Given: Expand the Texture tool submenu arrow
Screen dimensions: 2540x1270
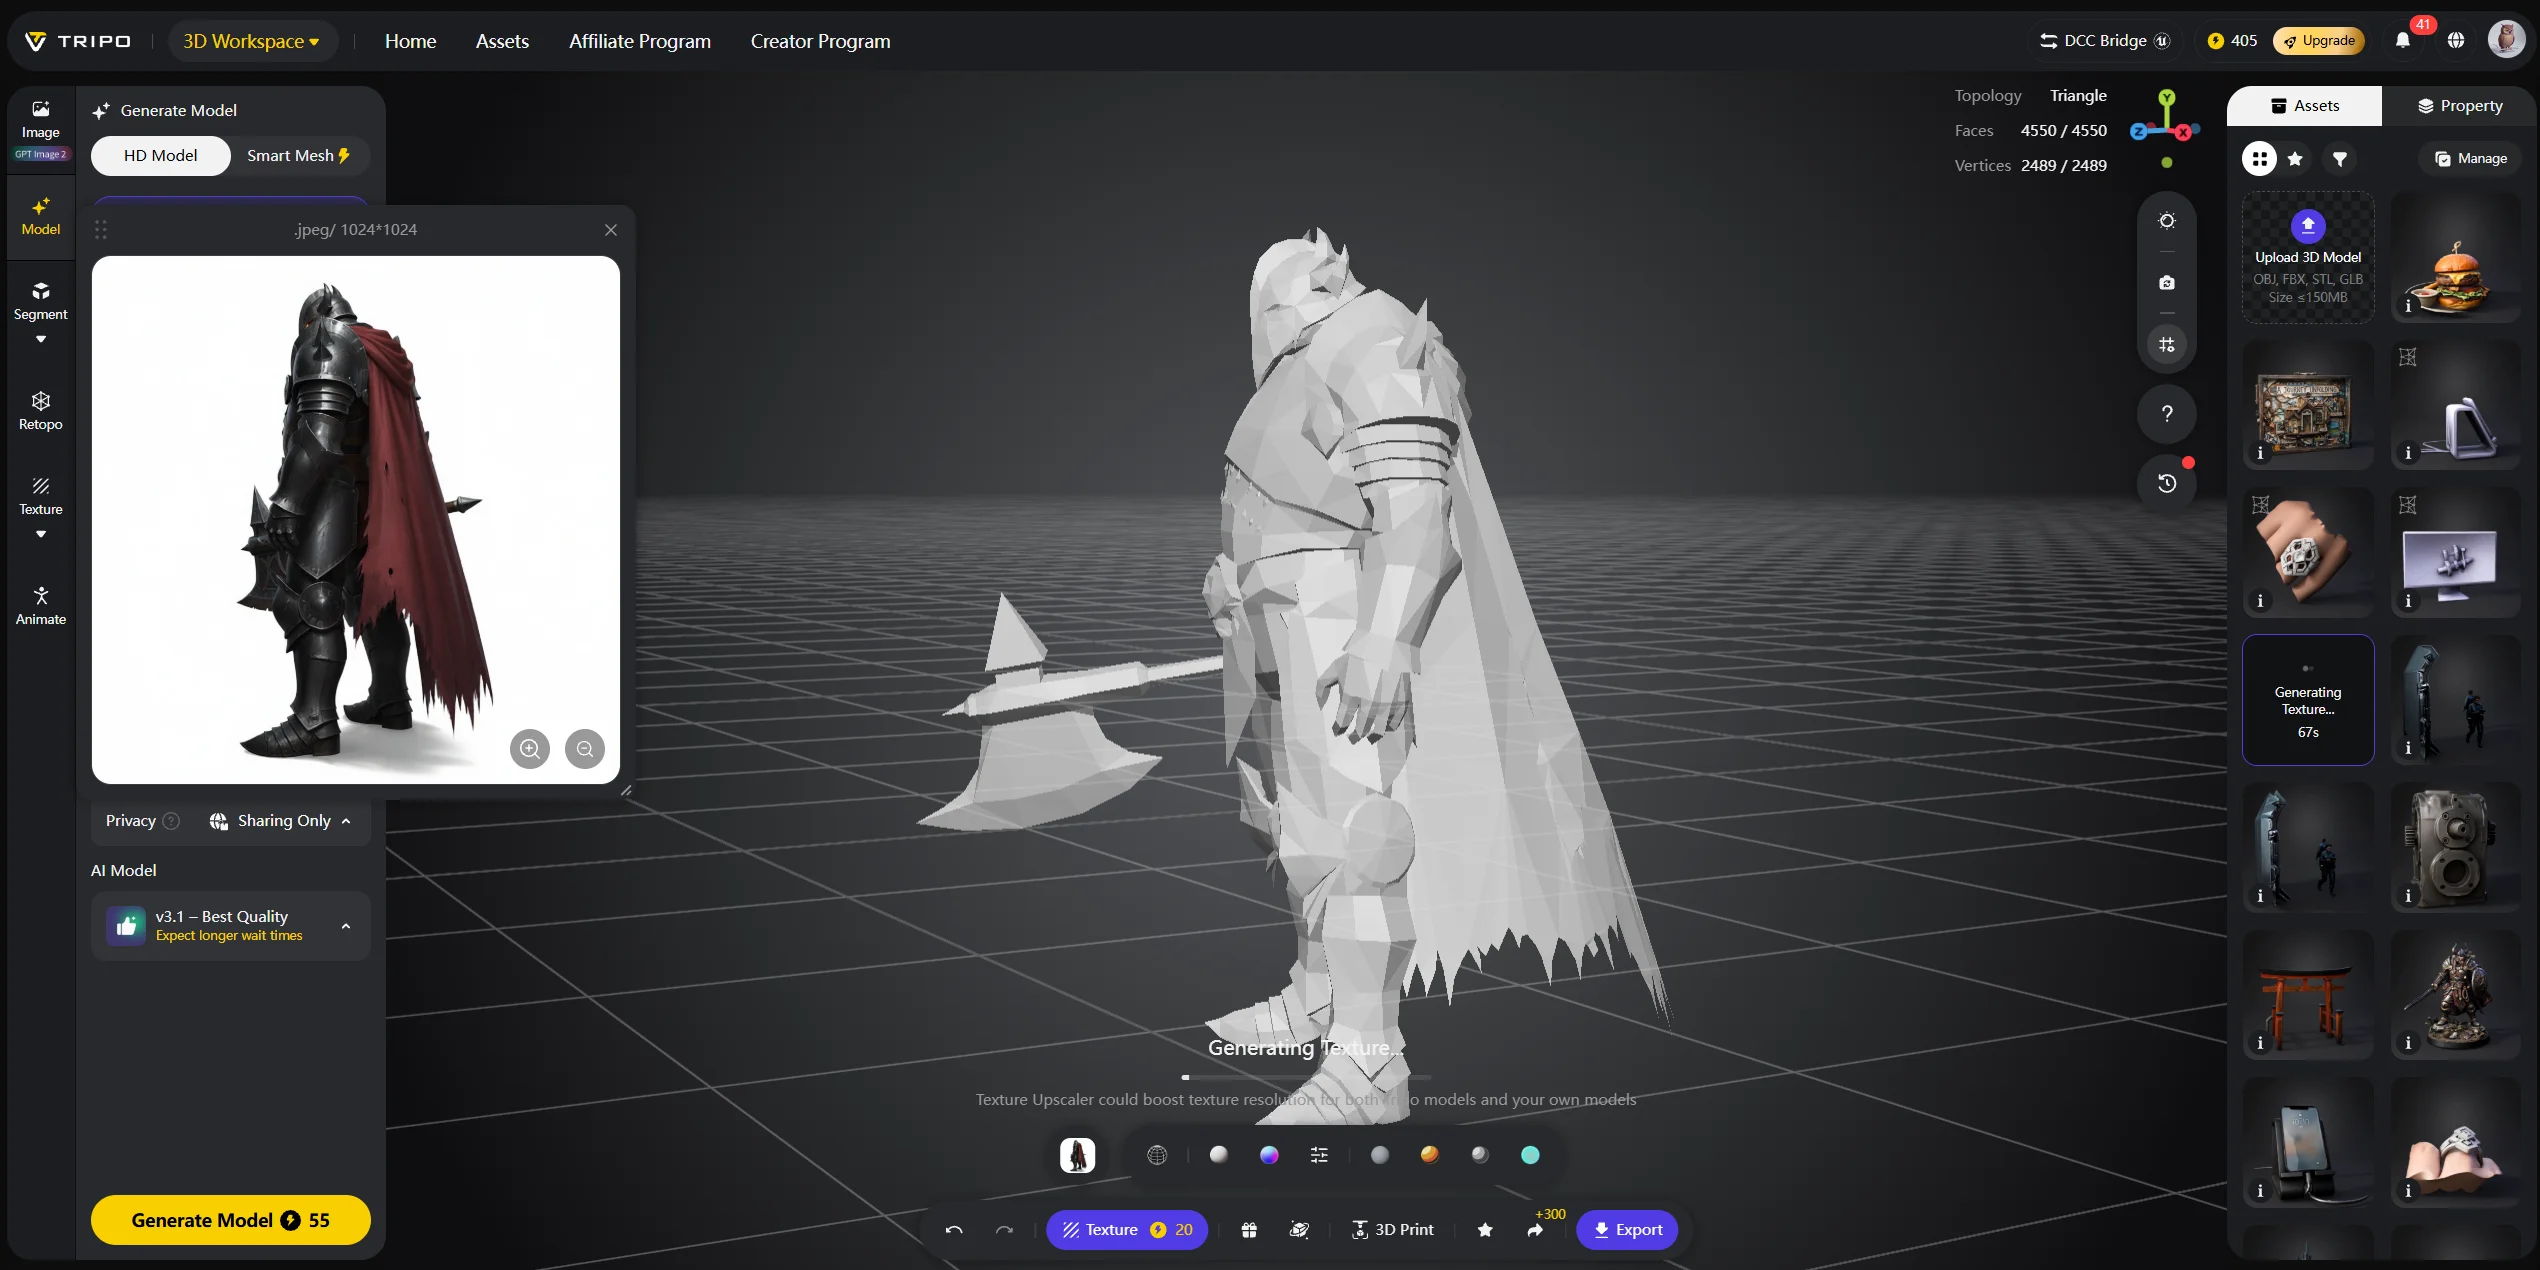Looking at the screenshot, I should coord(40,534).
